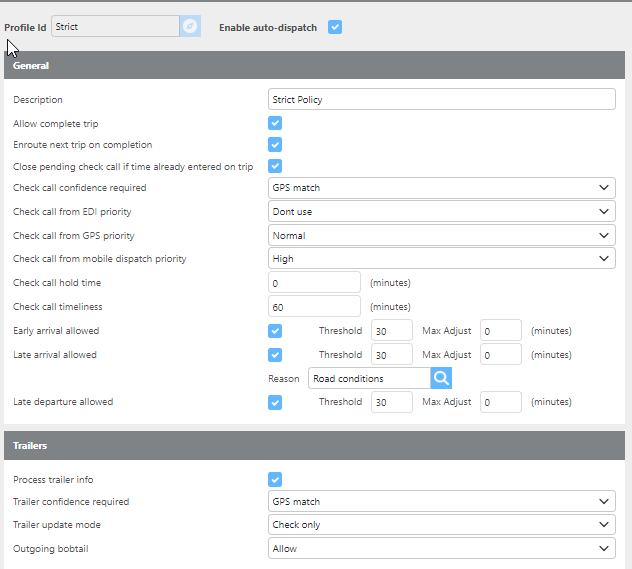Click the Description text field
The height and width of the screenshot is (569, 632).
[441, 99]
